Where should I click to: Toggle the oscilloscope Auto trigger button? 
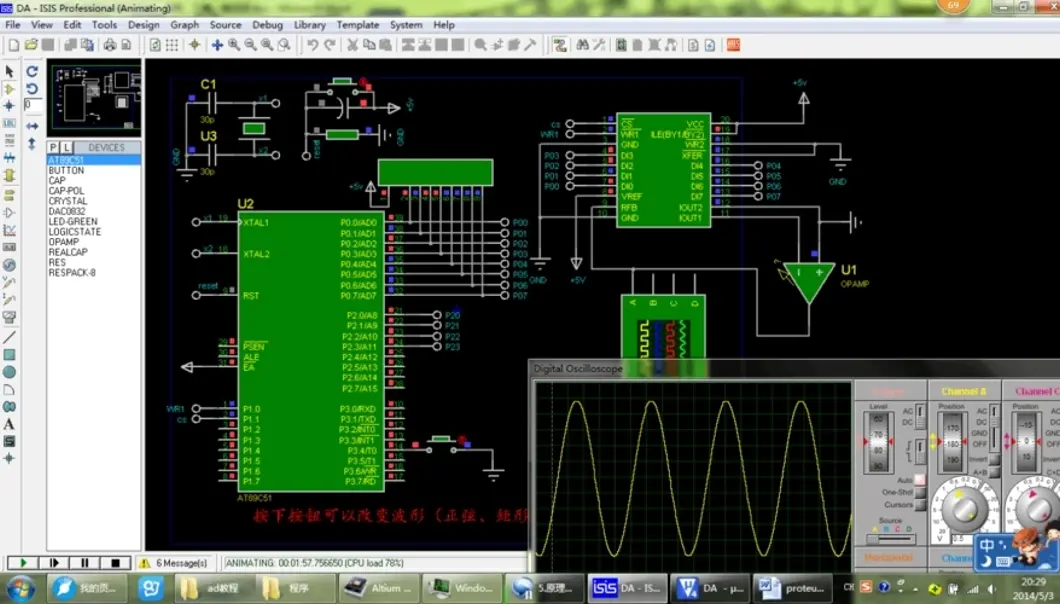(x=920, y=480)
